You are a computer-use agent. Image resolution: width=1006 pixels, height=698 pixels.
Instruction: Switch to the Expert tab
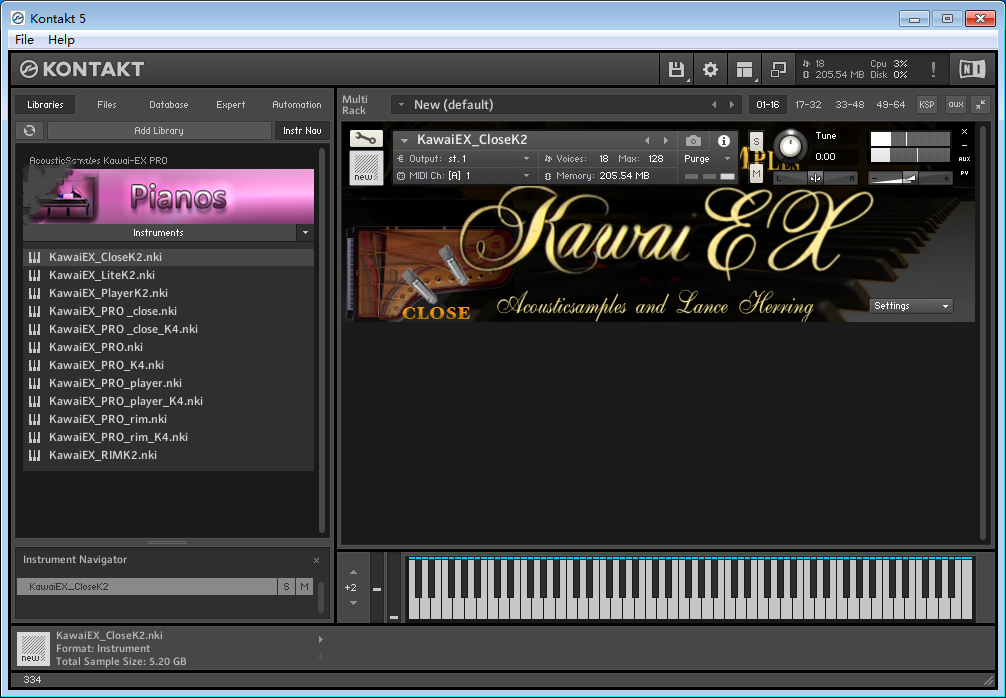[x=230, y=105]
